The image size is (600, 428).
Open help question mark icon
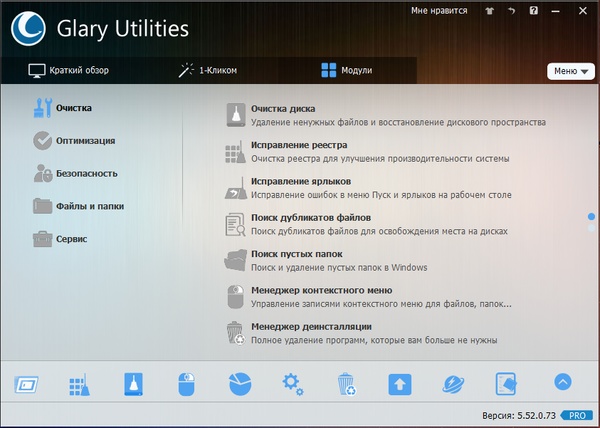[533, 11]
